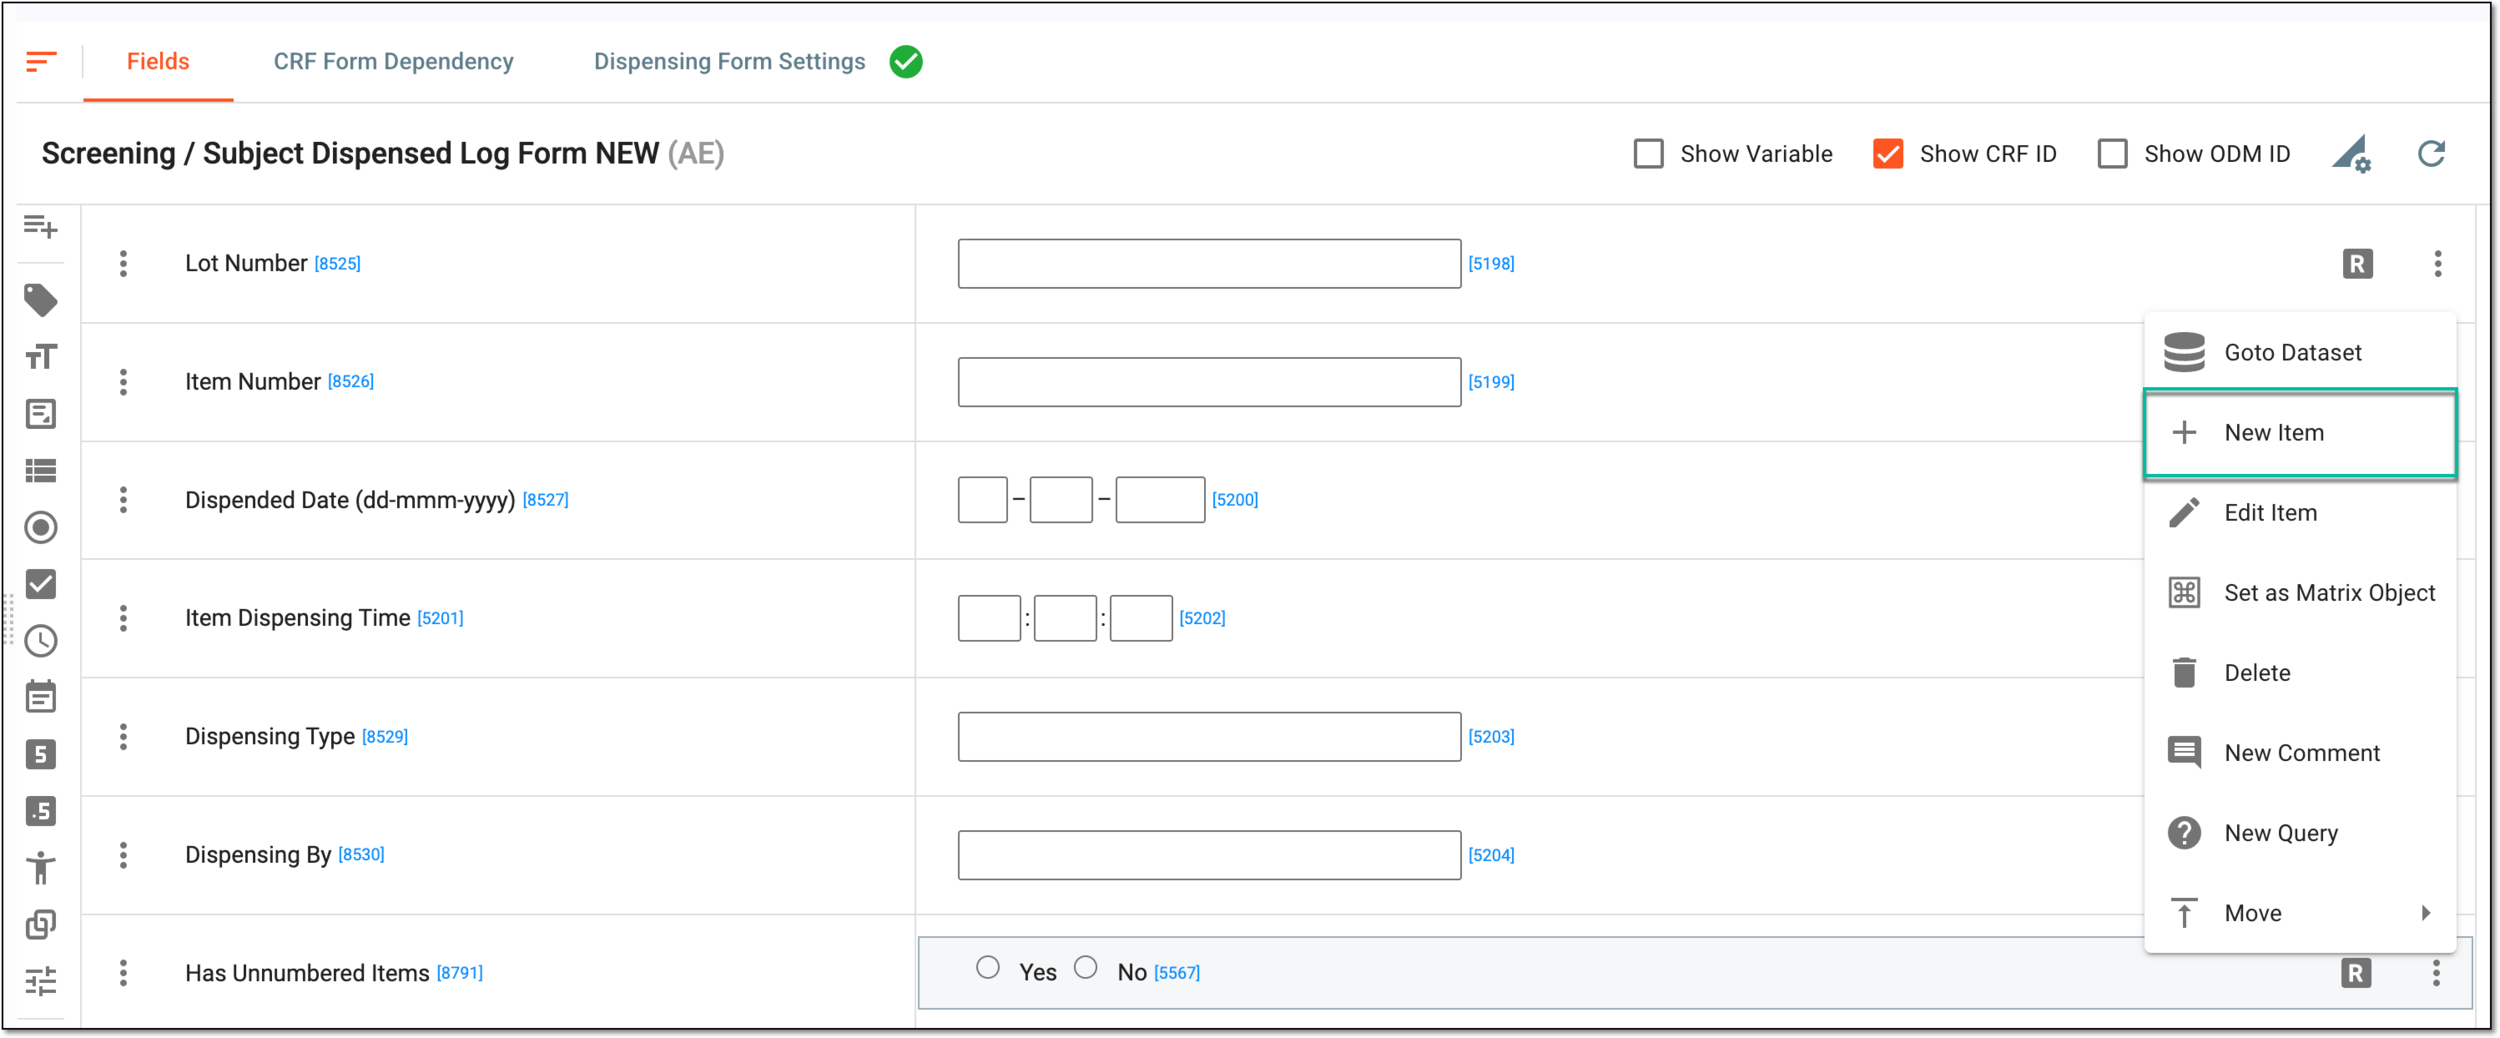Enable the Show ODM ID checkbox
The width and height of the screenshot is (2500, 1038).
(x=2112, y=154)
